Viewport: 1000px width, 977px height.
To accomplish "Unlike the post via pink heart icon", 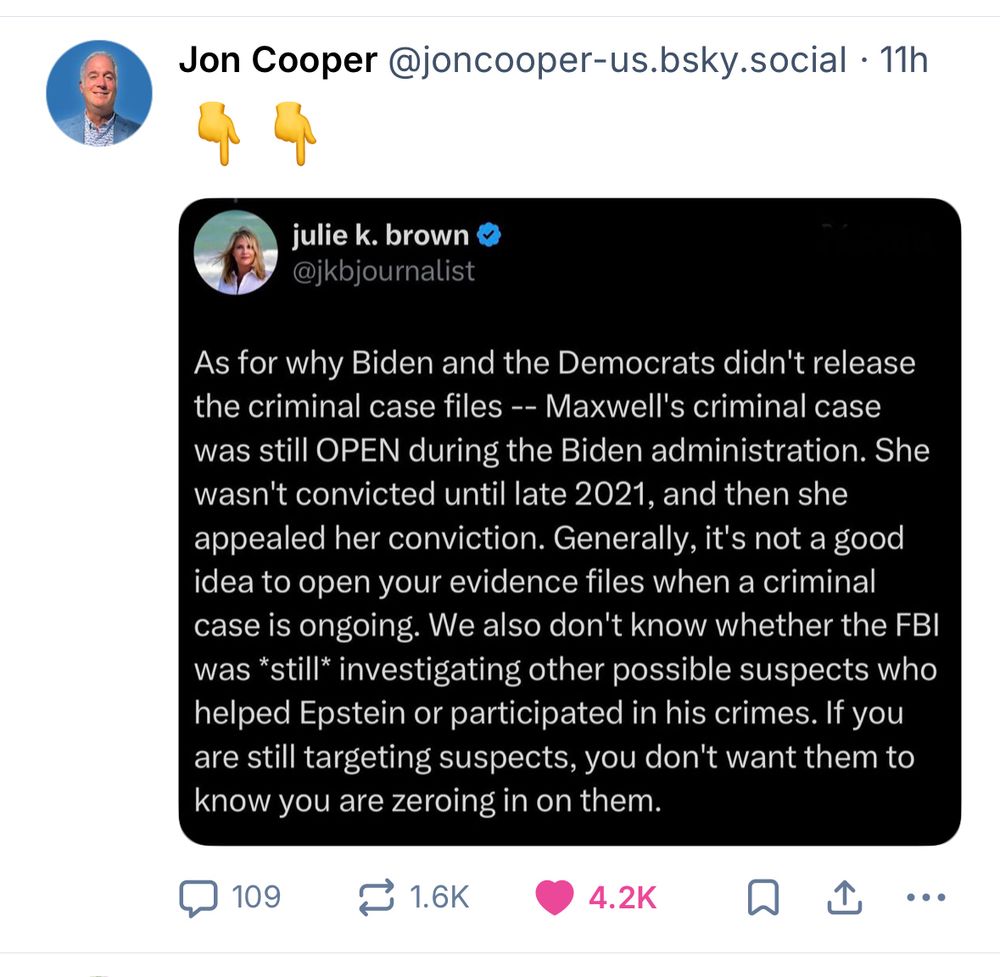I will (x=554, y=897).
